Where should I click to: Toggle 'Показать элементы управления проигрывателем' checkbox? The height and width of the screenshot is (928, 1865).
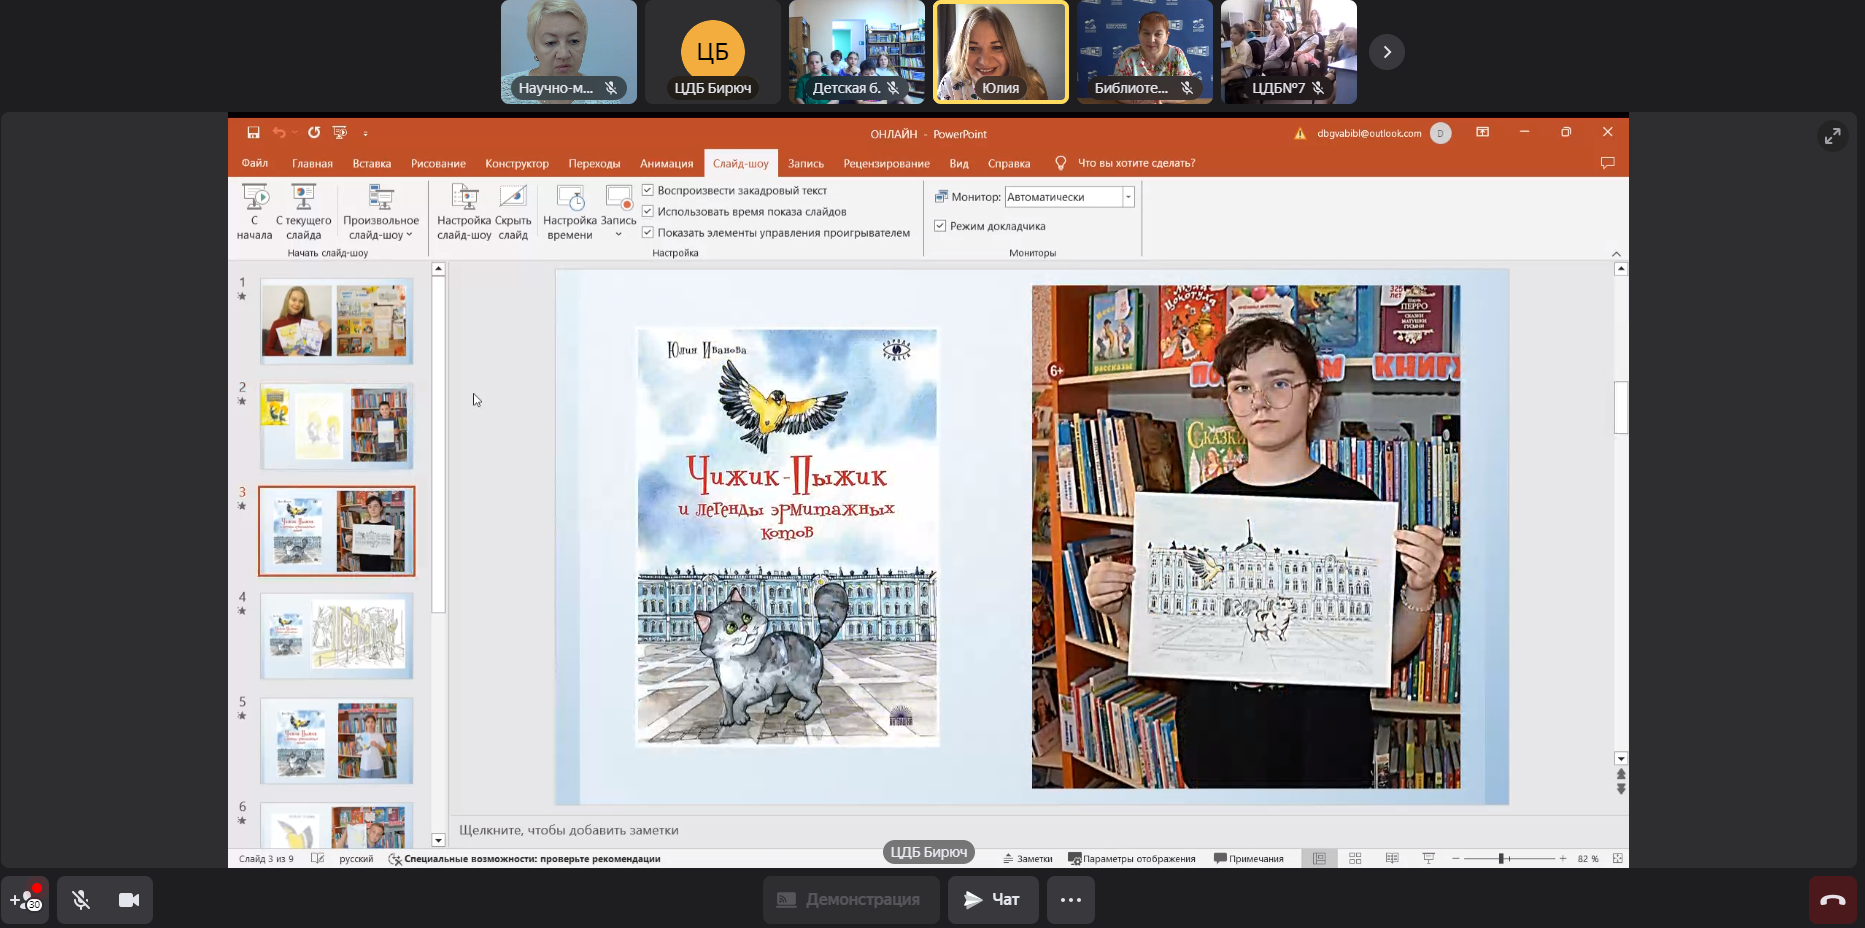coord(647,232)
